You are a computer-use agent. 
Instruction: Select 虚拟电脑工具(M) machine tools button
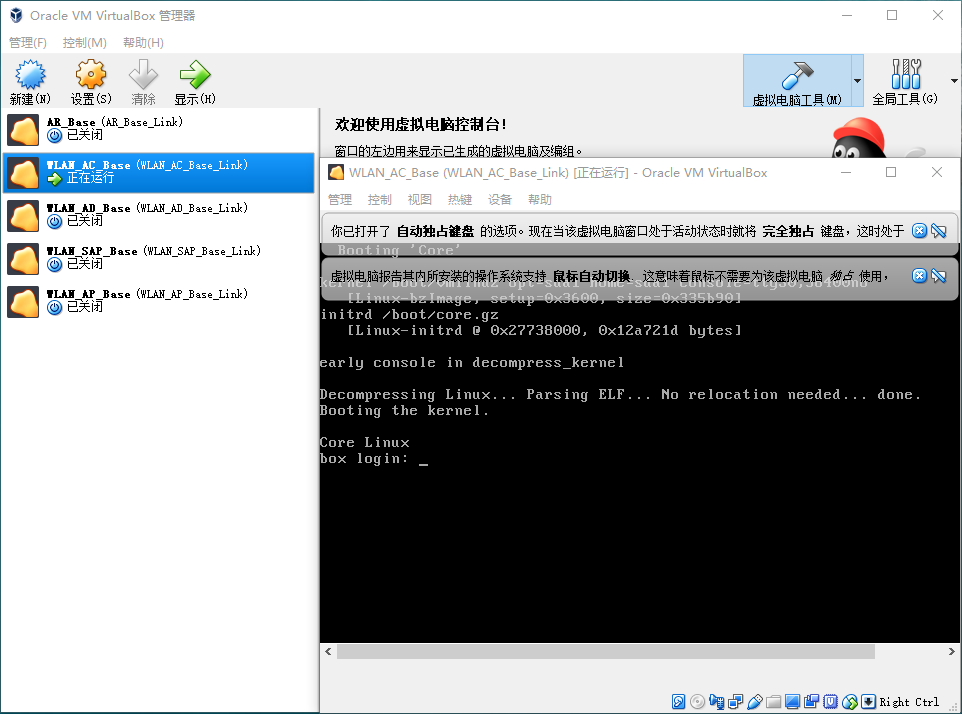pos(797,81)
